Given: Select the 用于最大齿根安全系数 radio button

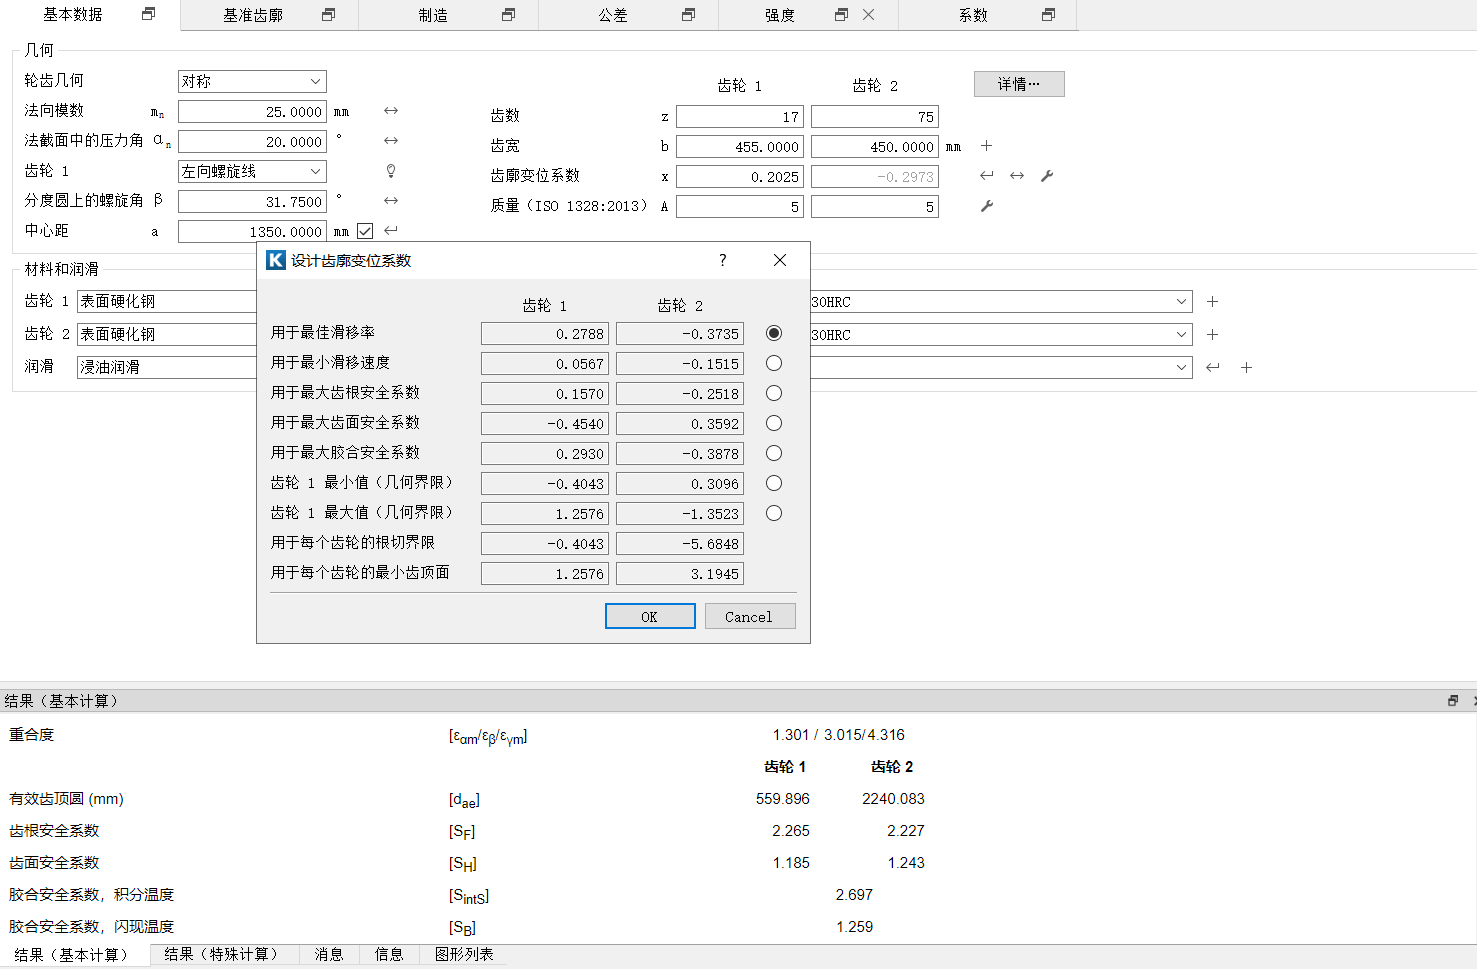Looking at the screenshot, I should tap(774, 393).
